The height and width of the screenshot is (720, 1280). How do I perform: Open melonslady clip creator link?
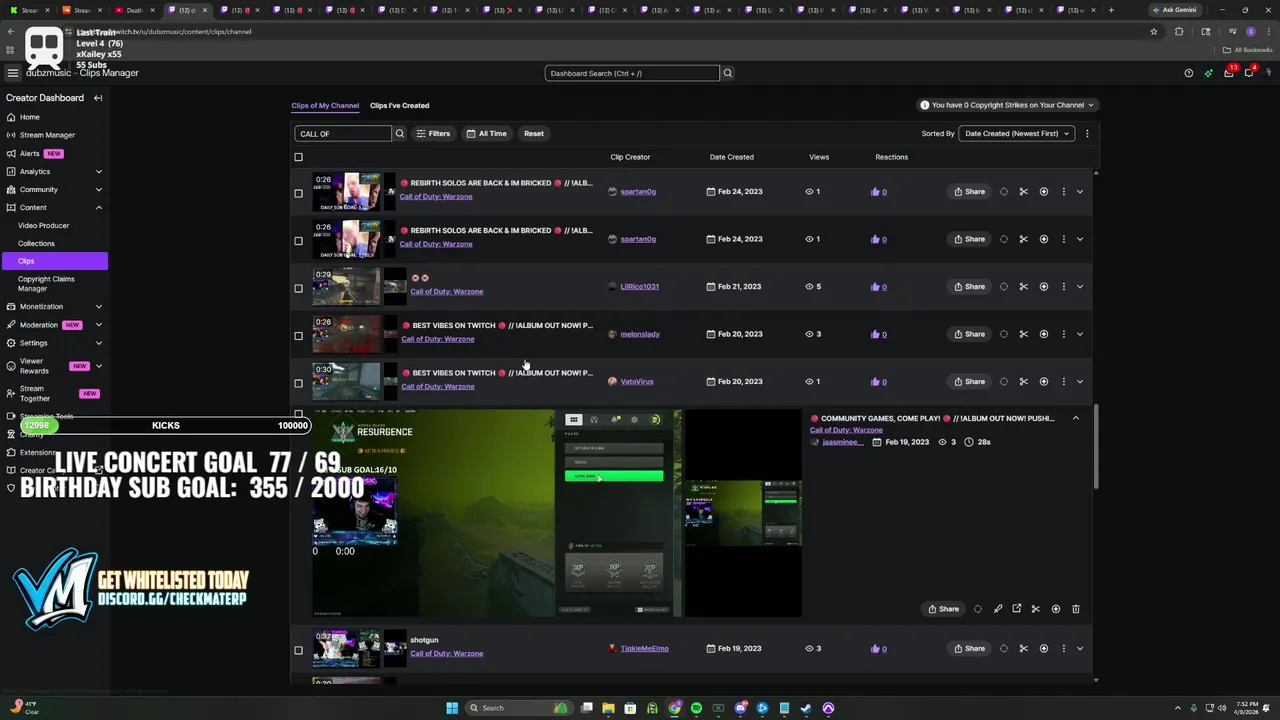(640, 334)
